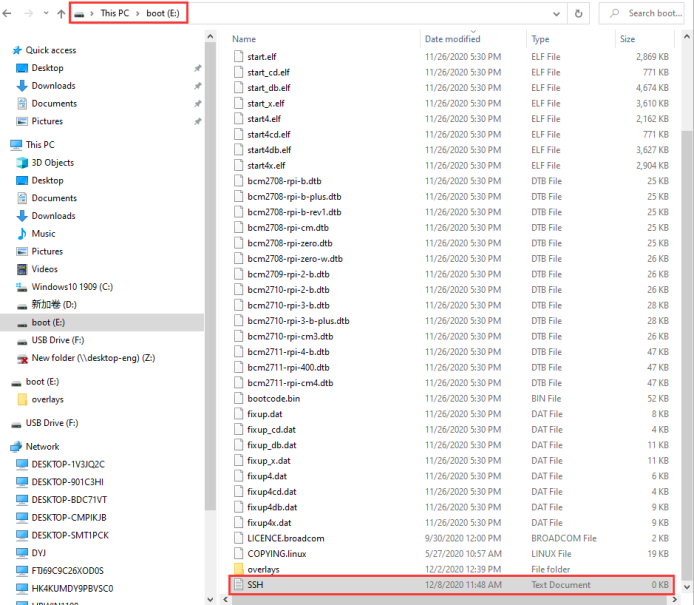This screenshot has width=694, height=605.
Task: Click 'This PC' in address breadcrumb
Action: 115,13
